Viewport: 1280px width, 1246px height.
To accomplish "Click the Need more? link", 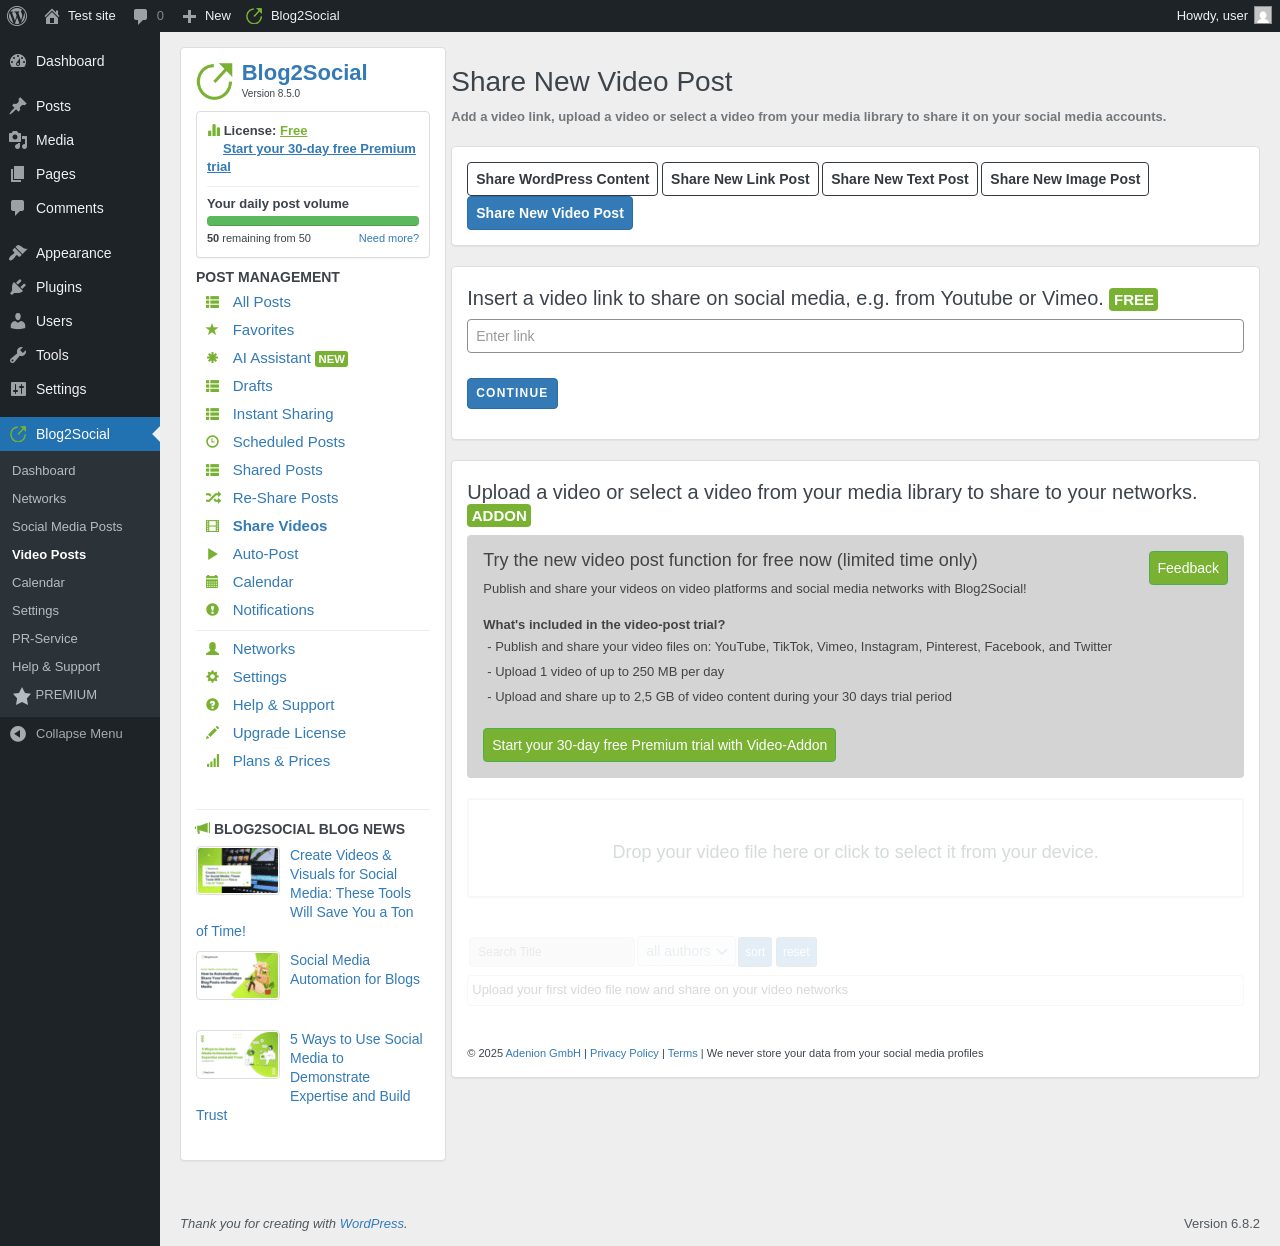I will point(389,238).
